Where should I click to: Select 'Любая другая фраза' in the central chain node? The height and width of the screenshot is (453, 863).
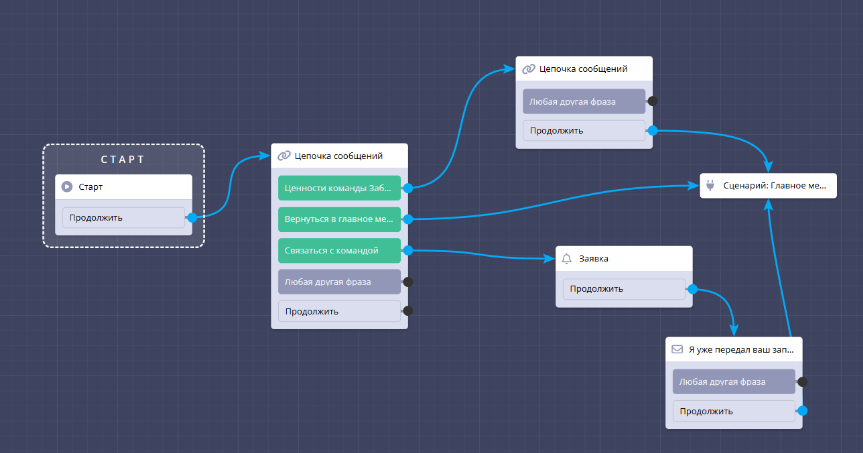339,282
